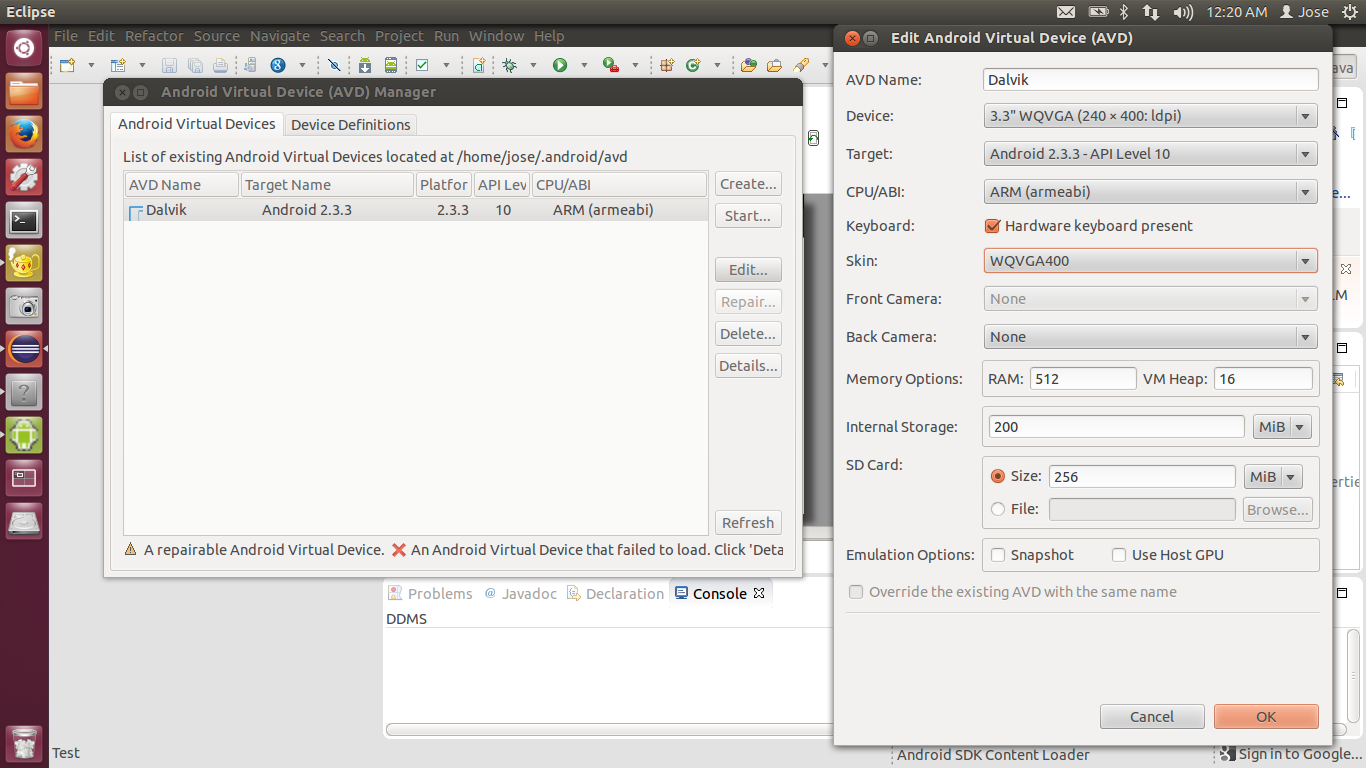The image size is (1366, 768).
Task: Open Internal Storage MiB unit dropdown
Action: (1281, 427)
